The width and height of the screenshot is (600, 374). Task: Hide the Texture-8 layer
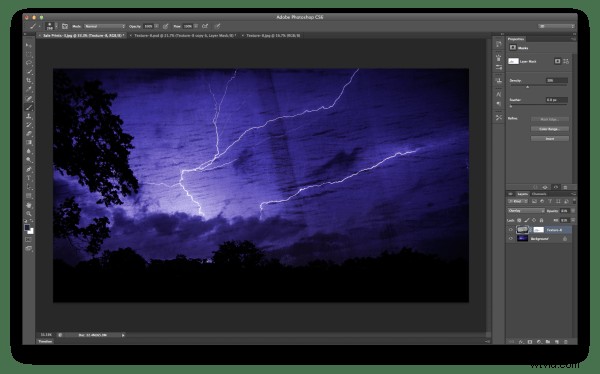pos(511,230)
